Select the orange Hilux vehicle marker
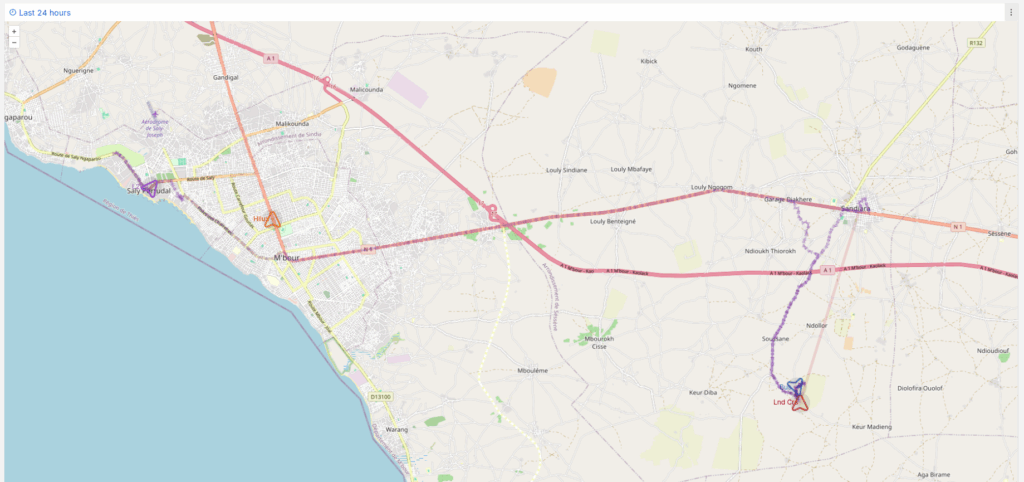The width and height of the screenshot is (1024, 482). pos(271,221)
